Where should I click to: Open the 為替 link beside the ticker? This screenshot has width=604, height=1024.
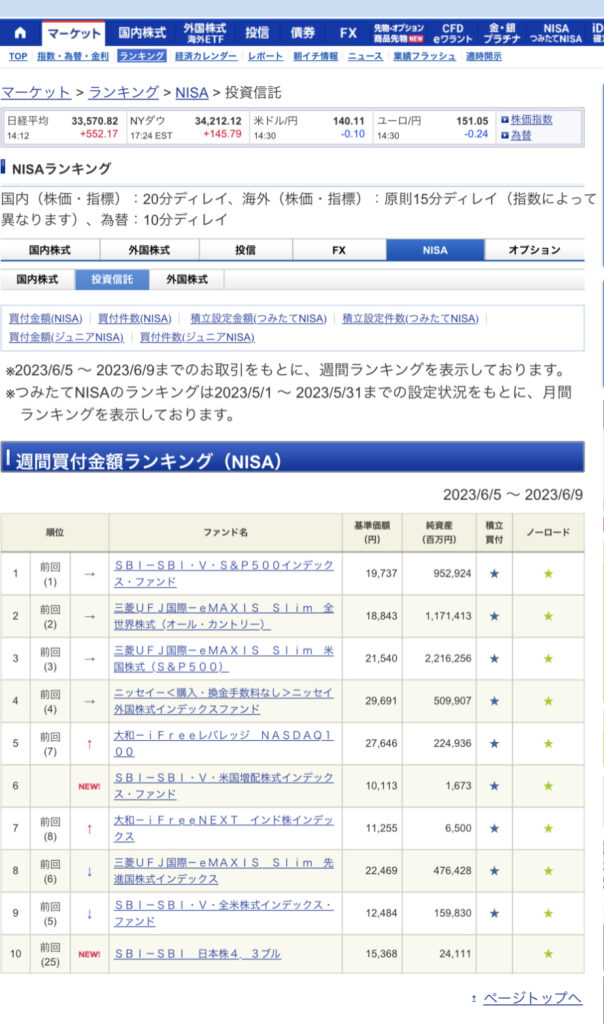click(x=520, y=135)
